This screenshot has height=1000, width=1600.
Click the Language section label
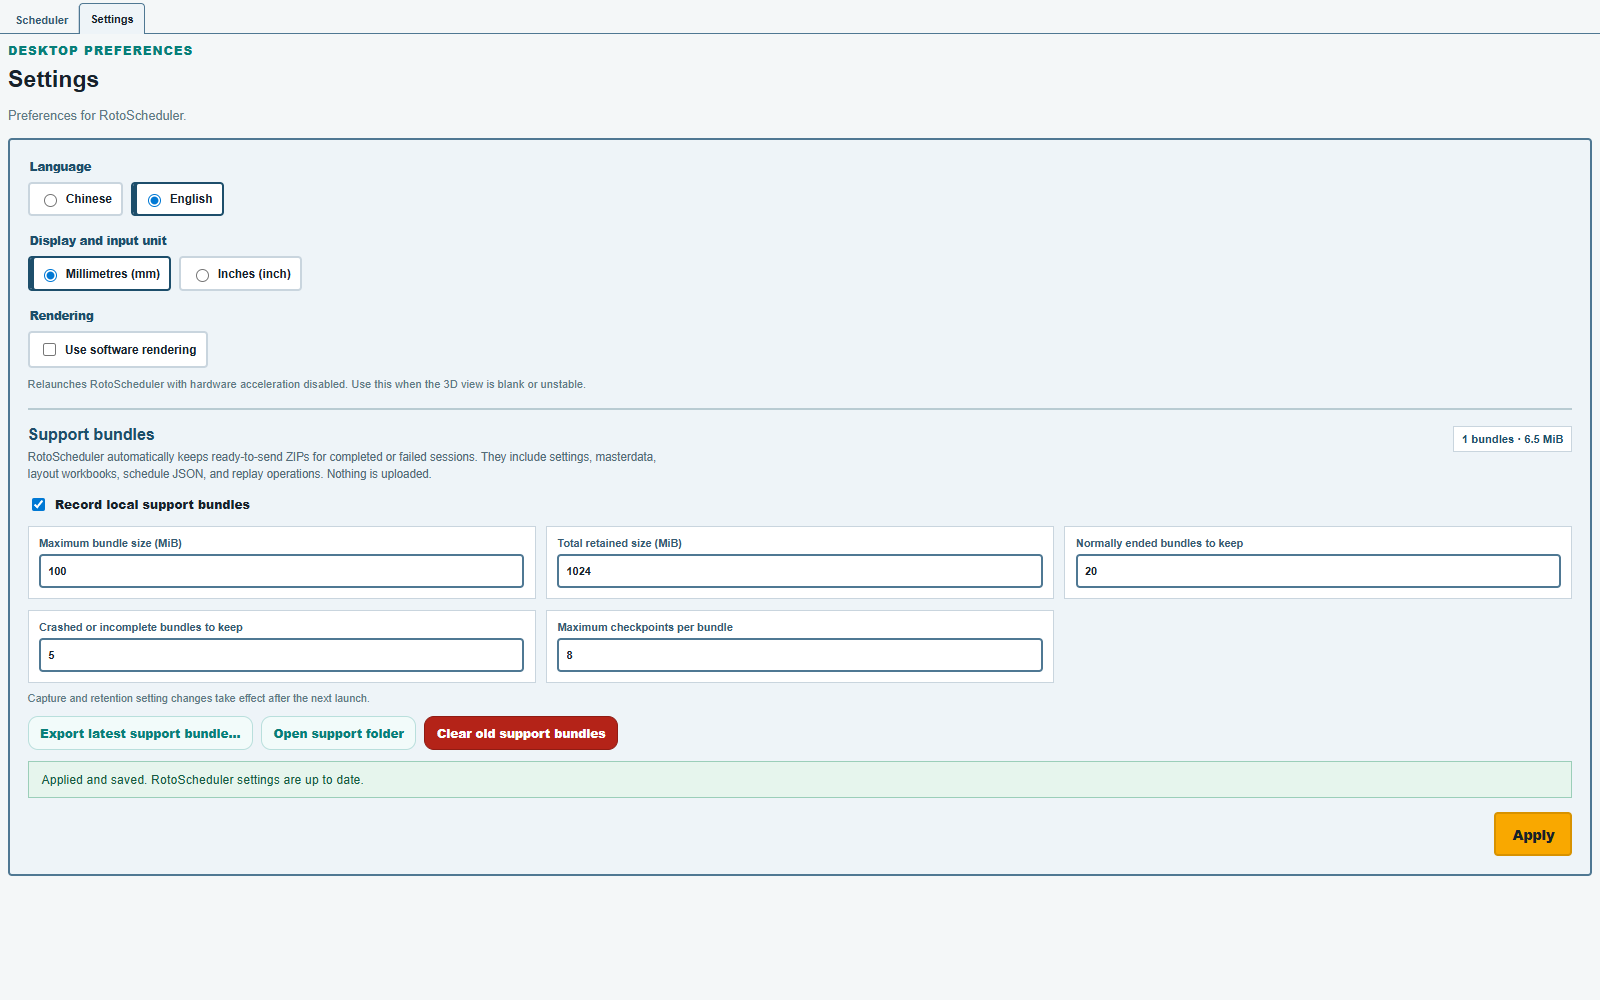tap(60, 167)
